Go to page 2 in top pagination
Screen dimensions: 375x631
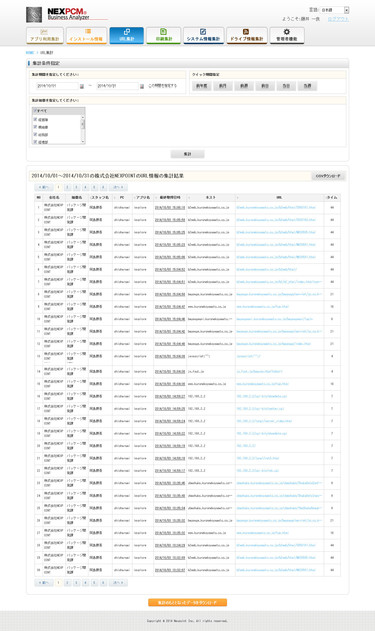point(68,187)
